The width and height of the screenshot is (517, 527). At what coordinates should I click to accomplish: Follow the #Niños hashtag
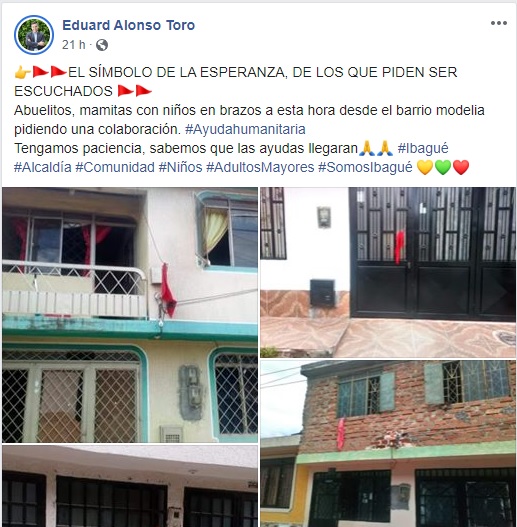[x=181, y=167]
